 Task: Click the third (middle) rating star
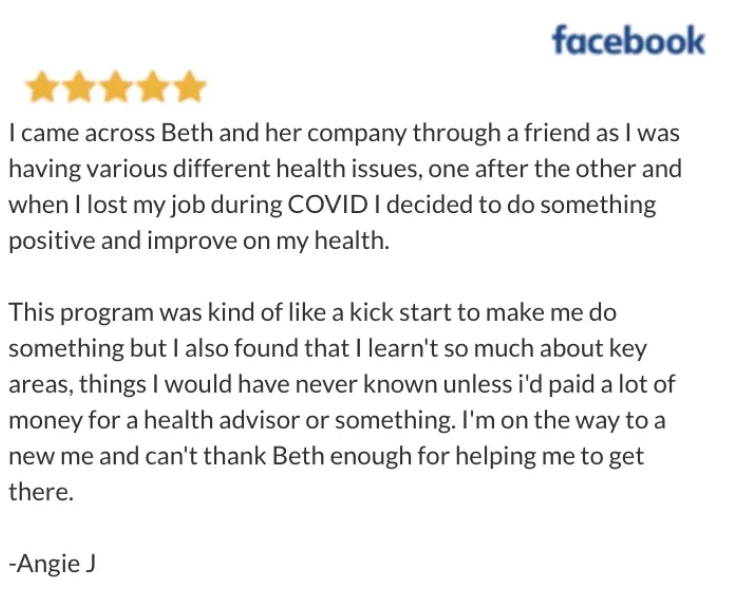click(x=115, y=87)
